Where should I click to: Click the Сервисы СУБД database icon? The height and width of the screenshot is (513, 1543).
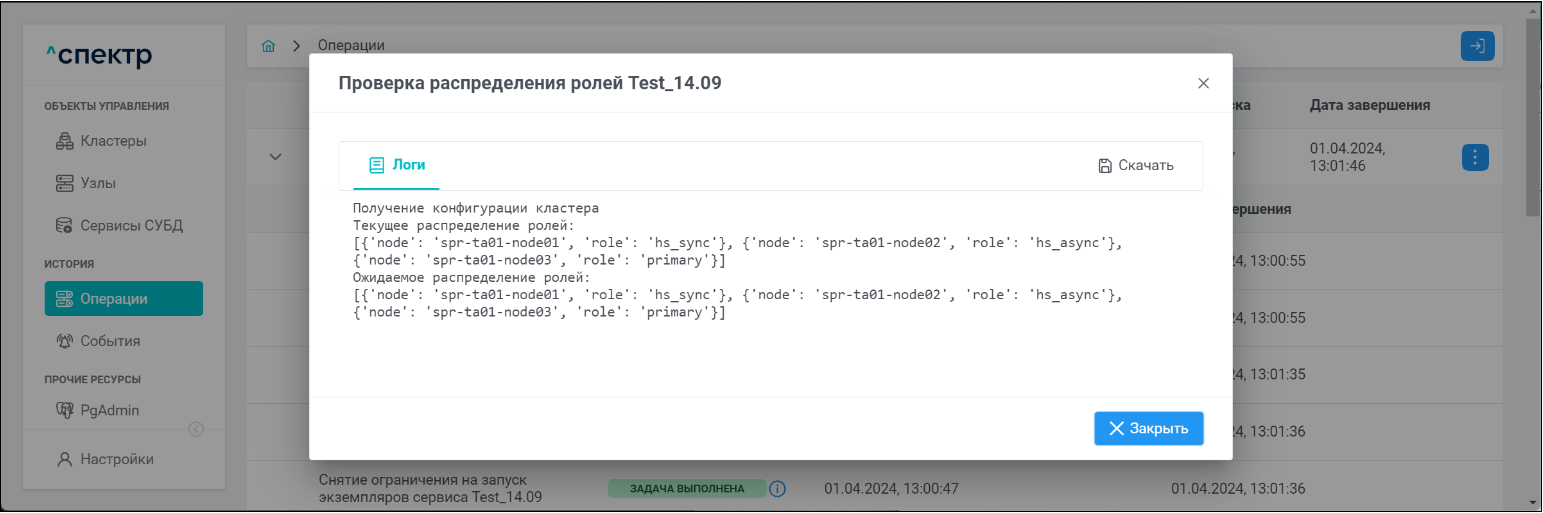[x=65, y=226]
